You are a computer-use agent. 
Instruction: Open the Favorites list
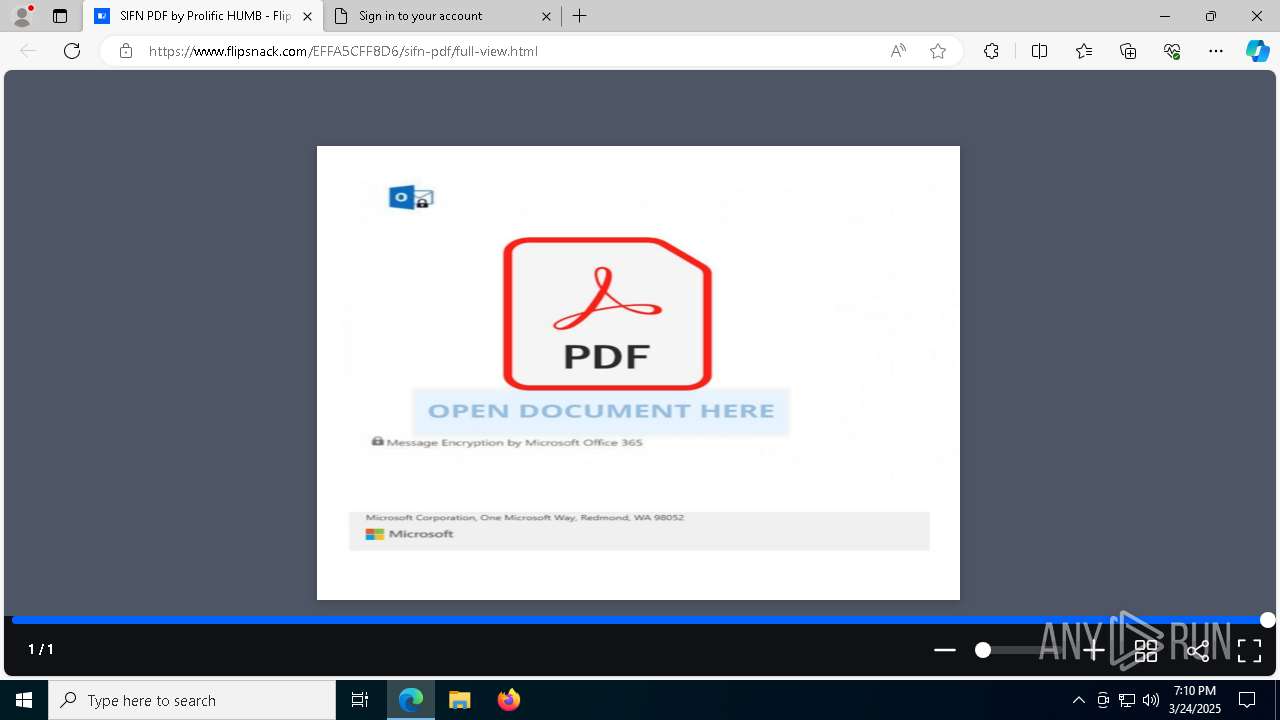click(x=1084, y=51)
